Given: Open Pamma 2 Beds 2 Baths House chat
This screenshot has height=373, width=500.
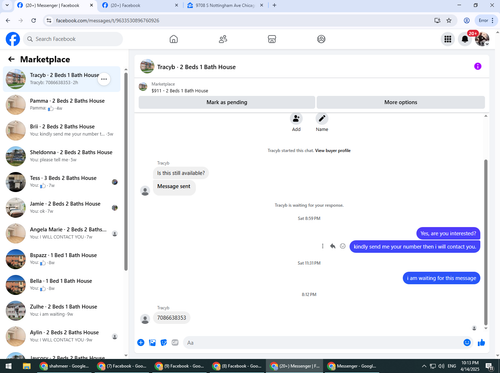Looking at the screenshot, I should (62, 105).
